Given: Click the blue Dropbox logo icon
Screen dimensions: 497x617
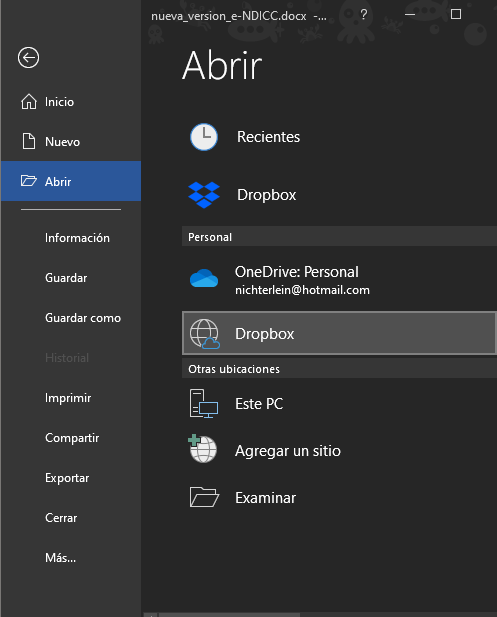Looking at the screenshot, I should 204,195.
